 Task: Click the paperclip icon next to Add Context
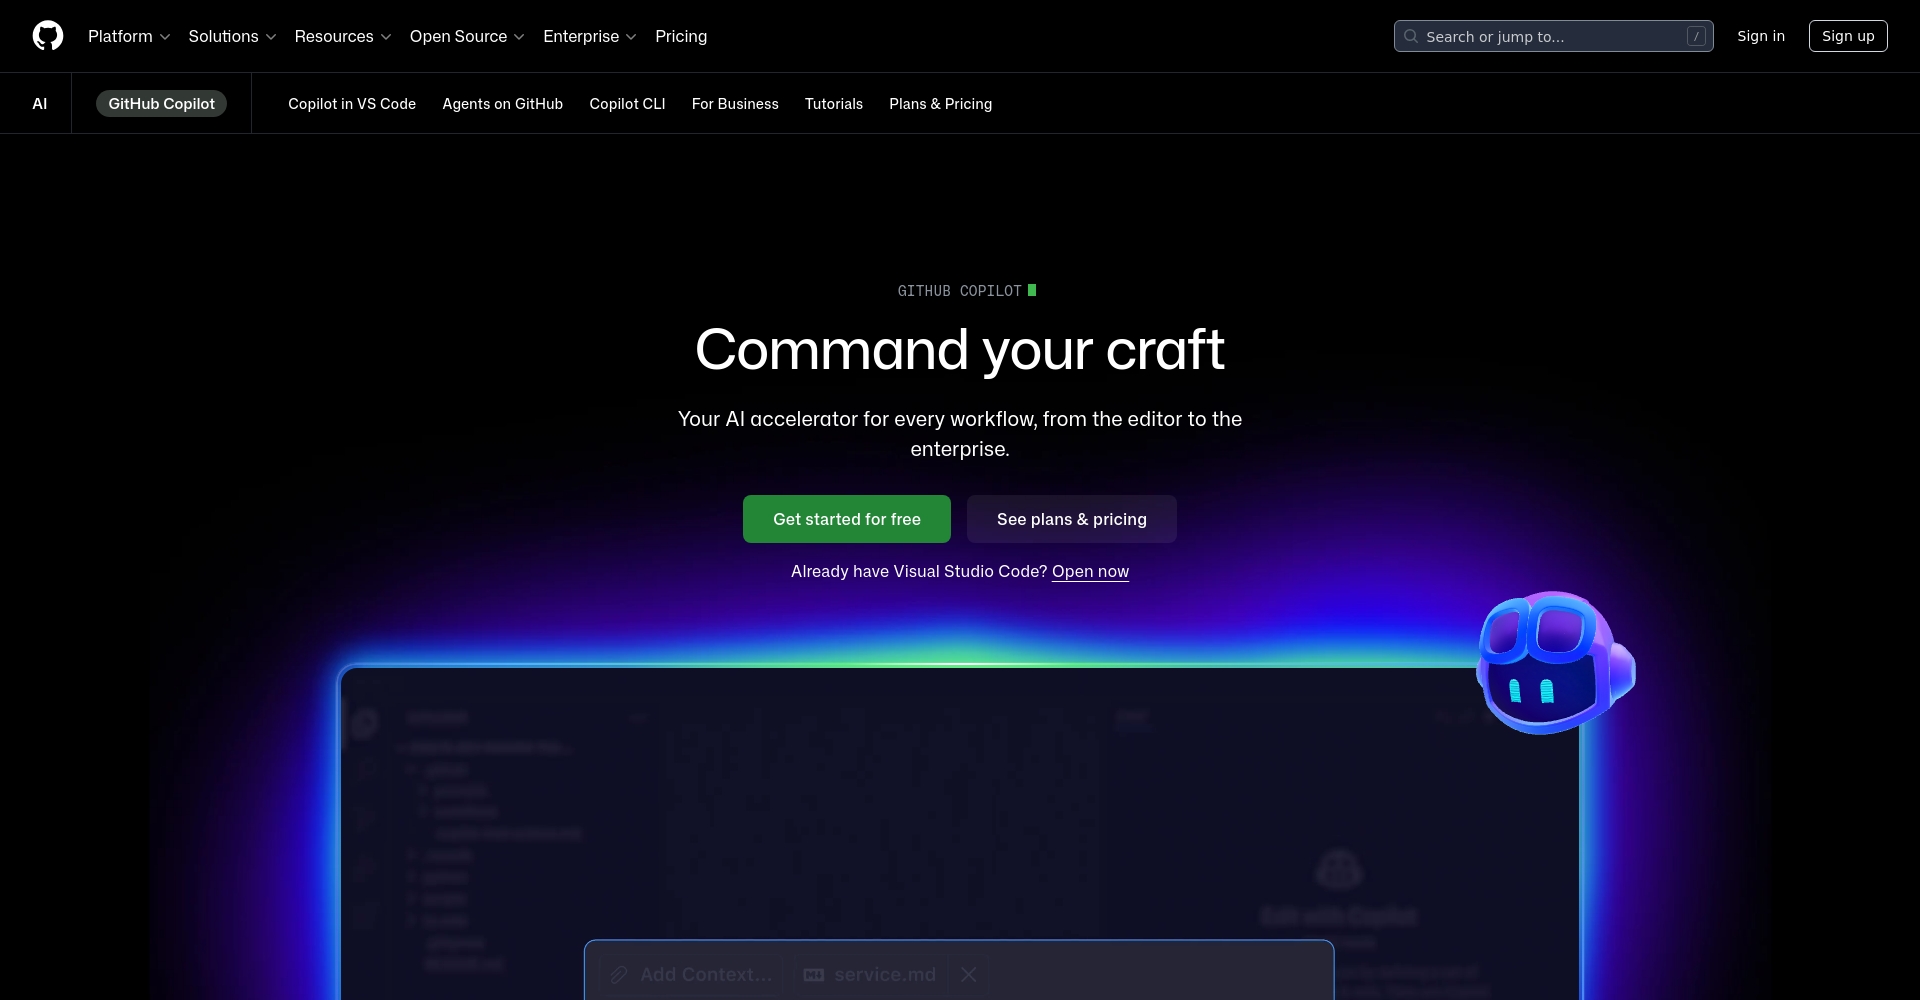pos(618,974)
